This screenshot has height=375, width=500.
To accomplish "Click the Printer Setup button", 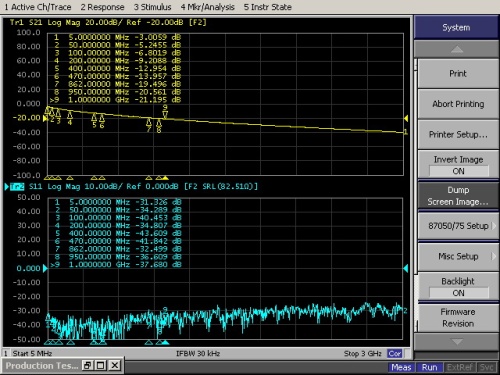I will [x=458, y=134].
